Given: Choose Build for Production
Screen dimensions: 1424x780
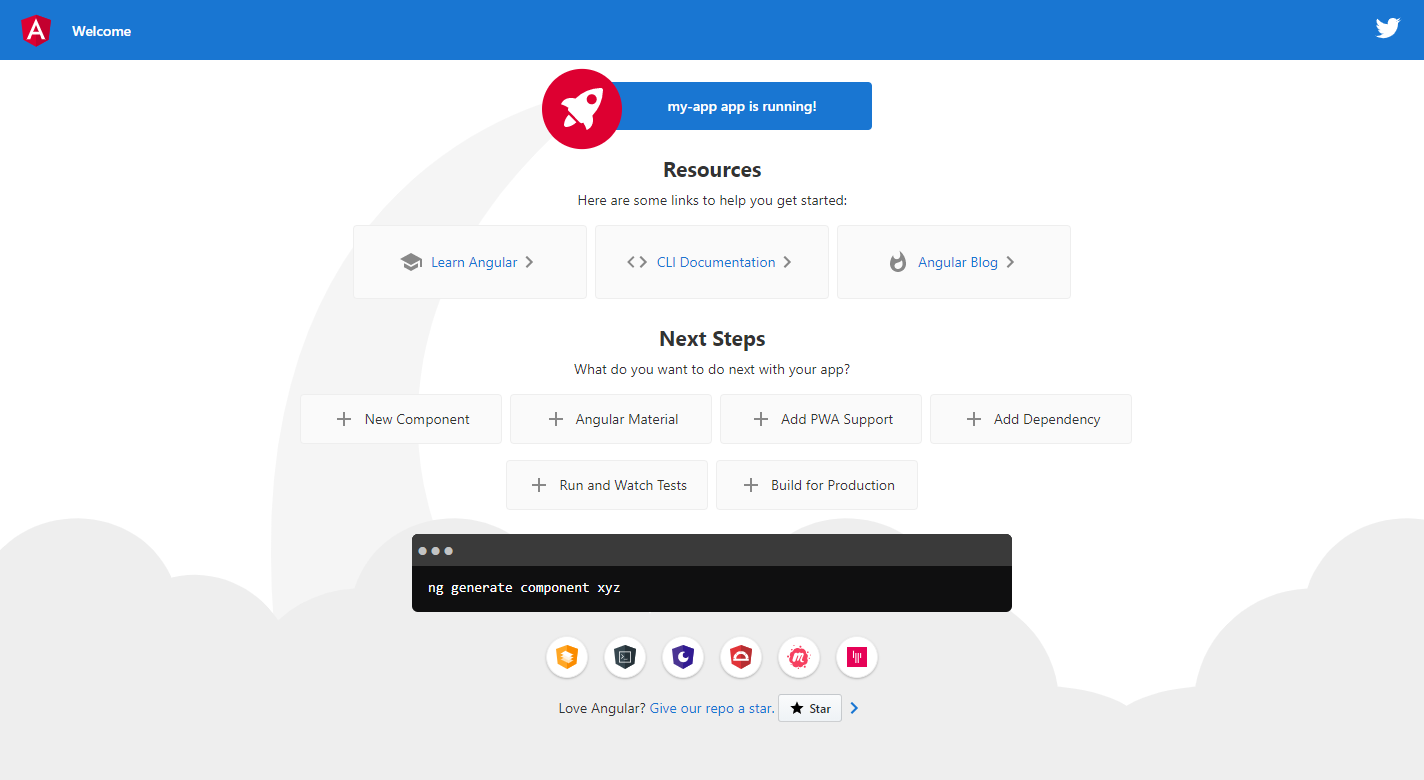Looking at the screenshot, I should pos(817,485).
